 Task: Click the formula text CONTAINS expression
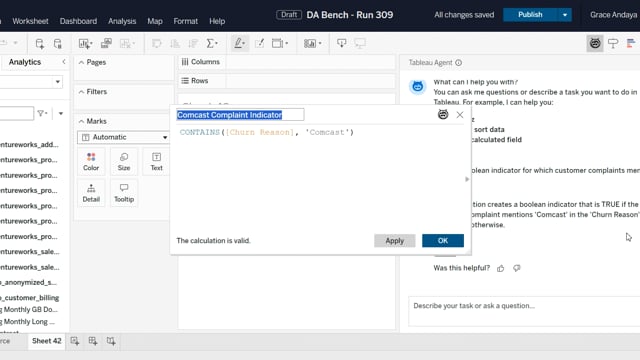coord(267,132)
